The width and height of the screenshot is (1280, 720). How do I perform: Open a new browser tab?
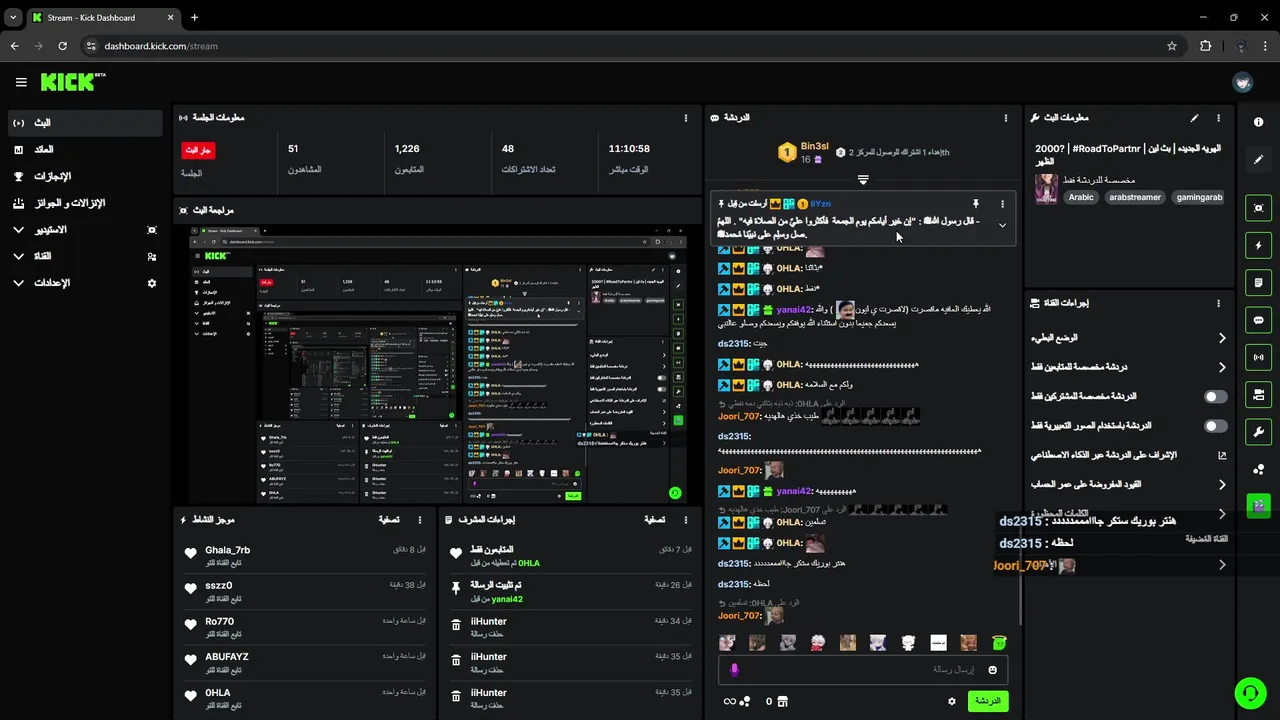194,17
